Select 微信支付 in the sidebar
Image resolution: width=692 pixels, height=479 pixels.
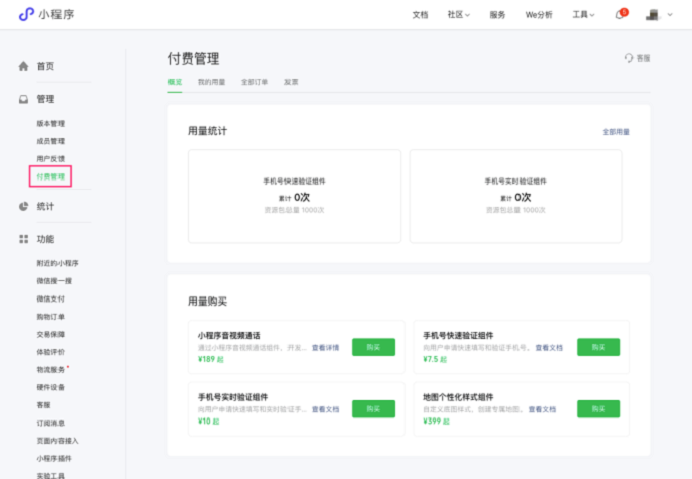coord(53,298)
